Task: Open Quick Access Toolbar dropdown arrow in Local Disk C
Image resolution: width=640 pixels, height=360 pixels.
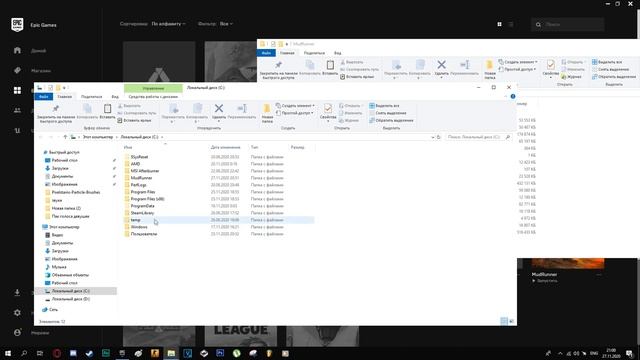Action: [x=64, y=88]
